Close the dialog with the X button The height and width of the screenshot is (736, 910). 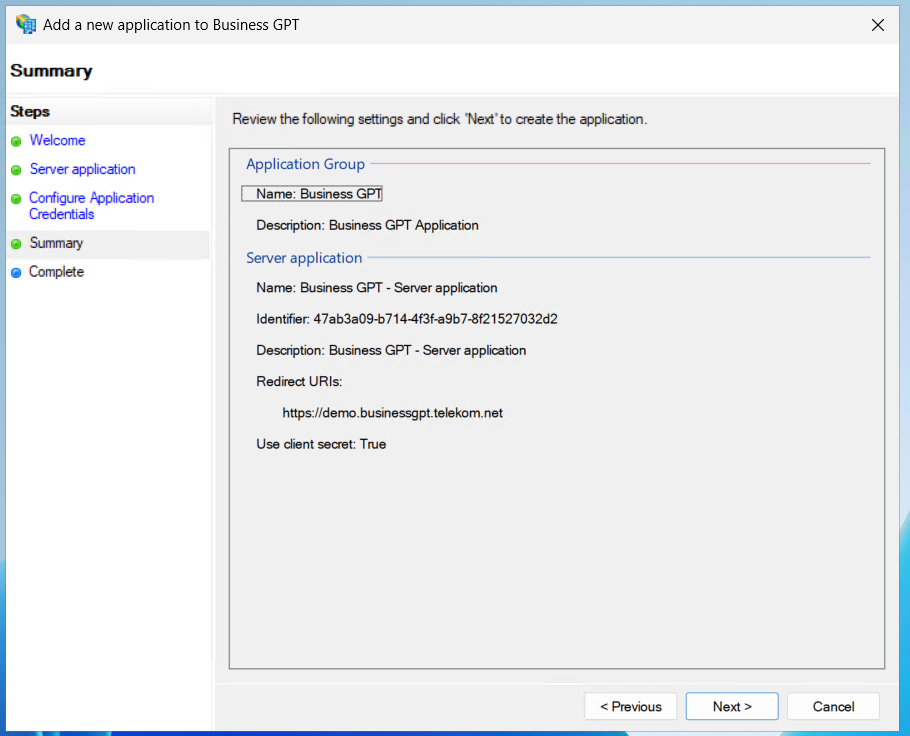[x=878, y=25]
